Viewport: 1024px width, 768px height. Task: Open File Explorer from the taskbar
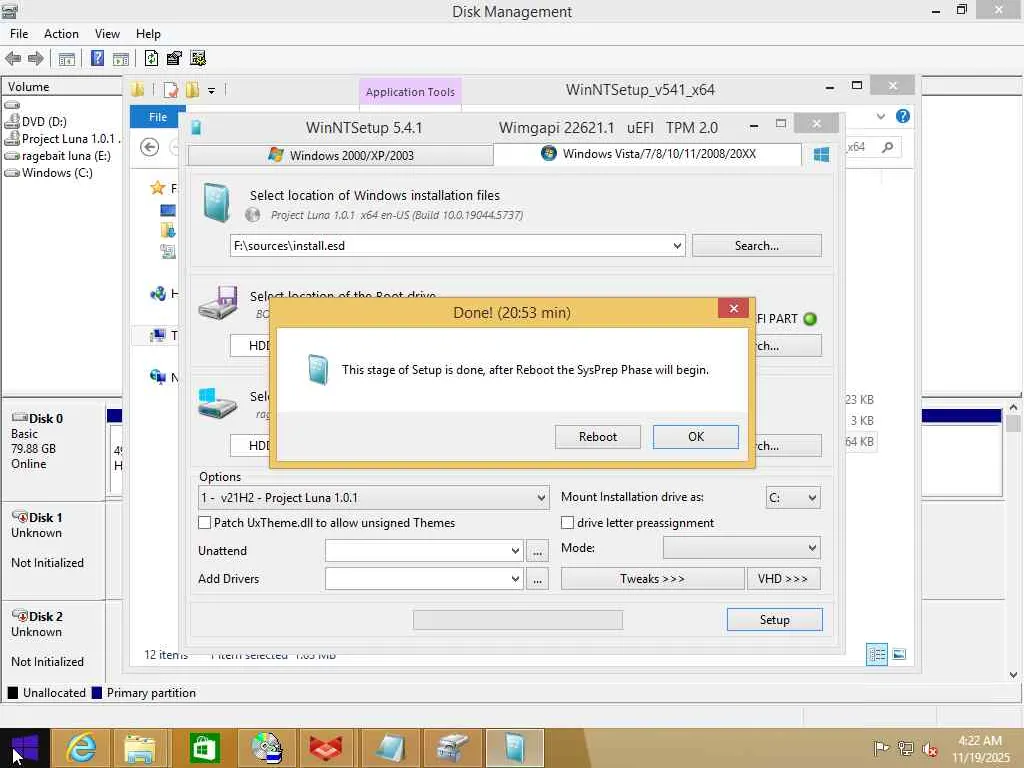(x=139, y=748)
